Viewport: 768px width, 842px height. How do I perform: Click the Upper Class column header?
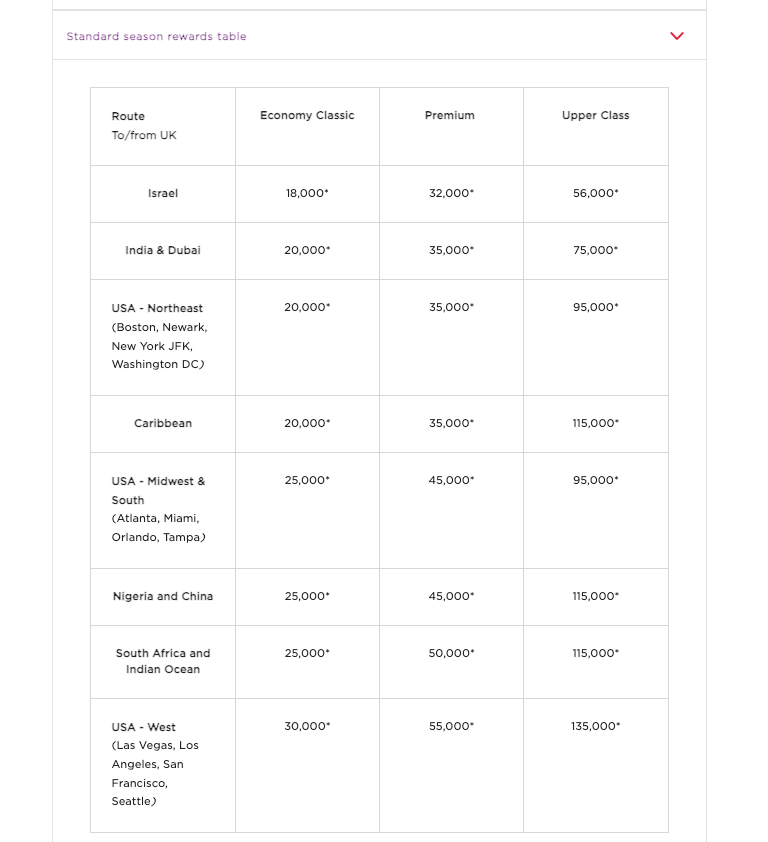click(x=595, y=116)
